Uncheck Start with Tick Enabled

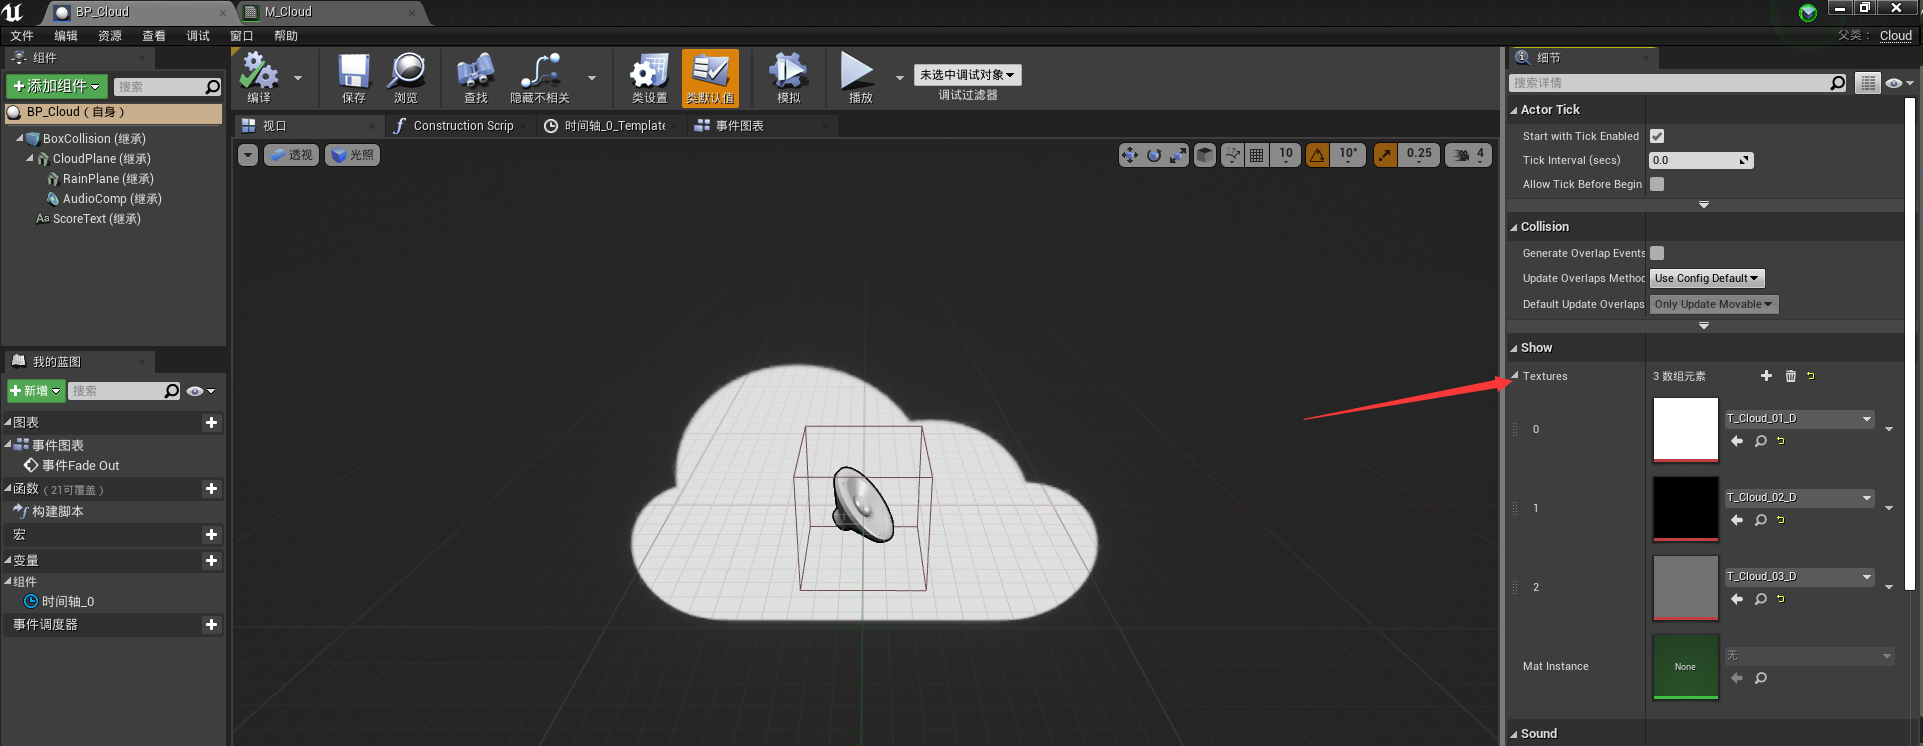[1657, 136]
